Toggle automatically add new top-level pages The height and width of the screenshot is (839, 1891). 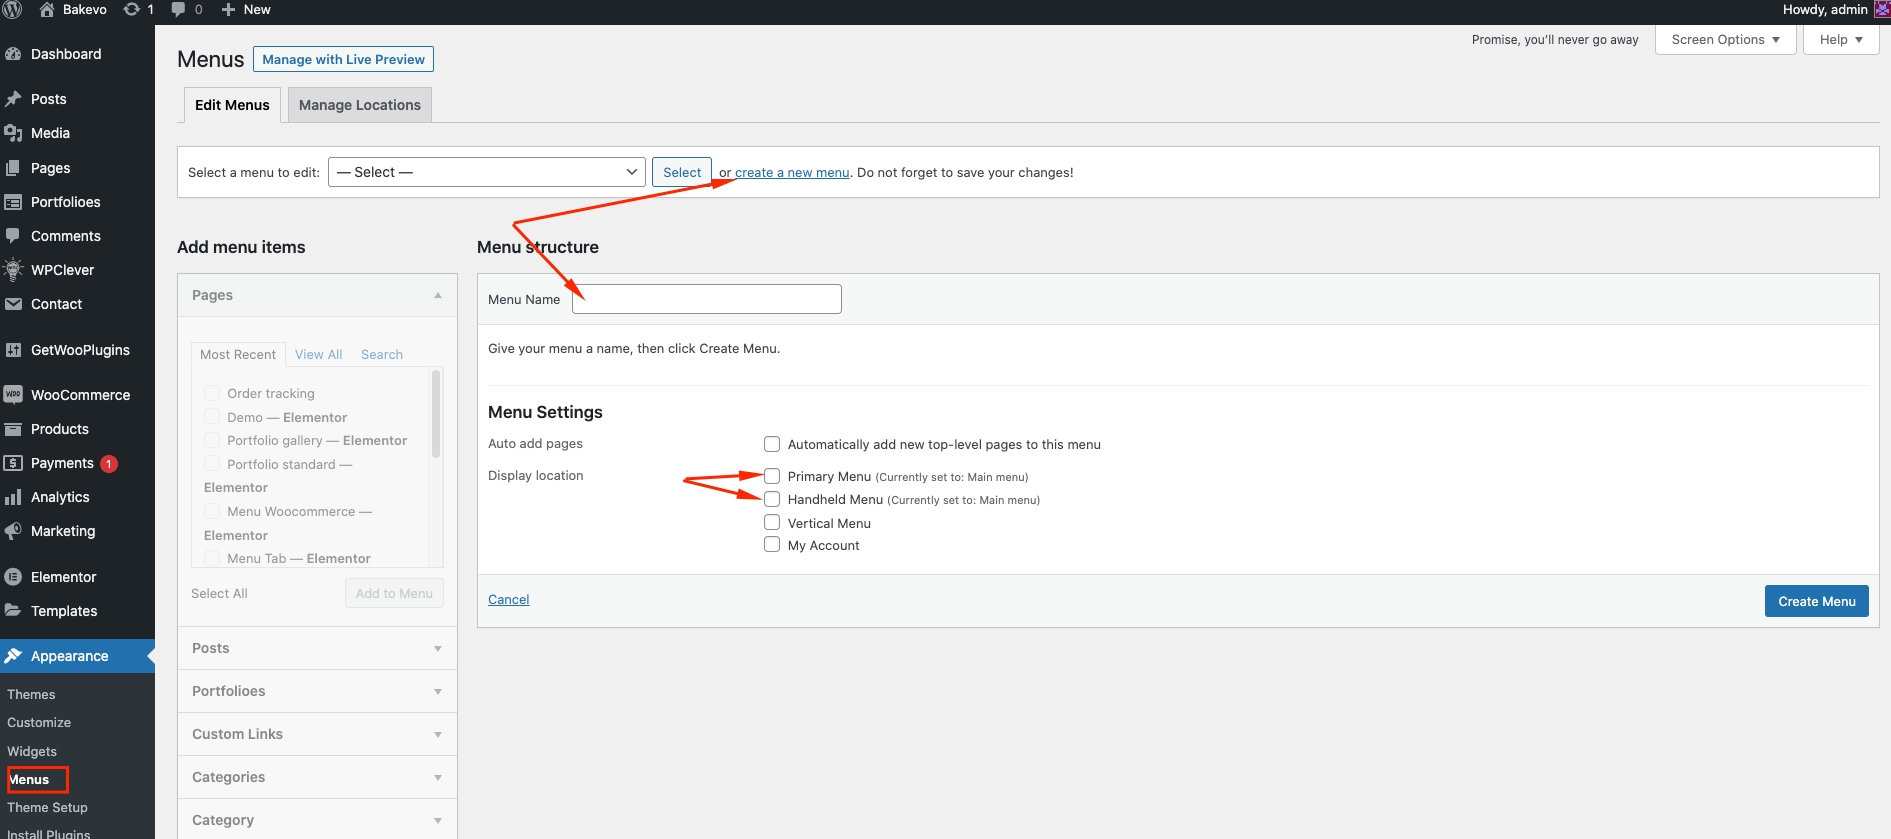pos(772,444)
